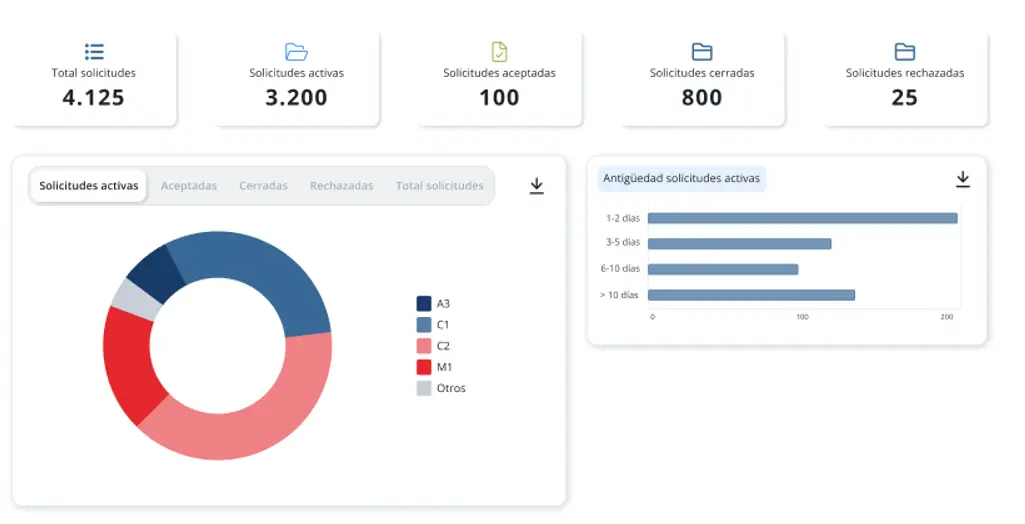Click the list icon above Total solicitudes
Viewport: 1025px width, 524px height.
click(x=94, y=52)
